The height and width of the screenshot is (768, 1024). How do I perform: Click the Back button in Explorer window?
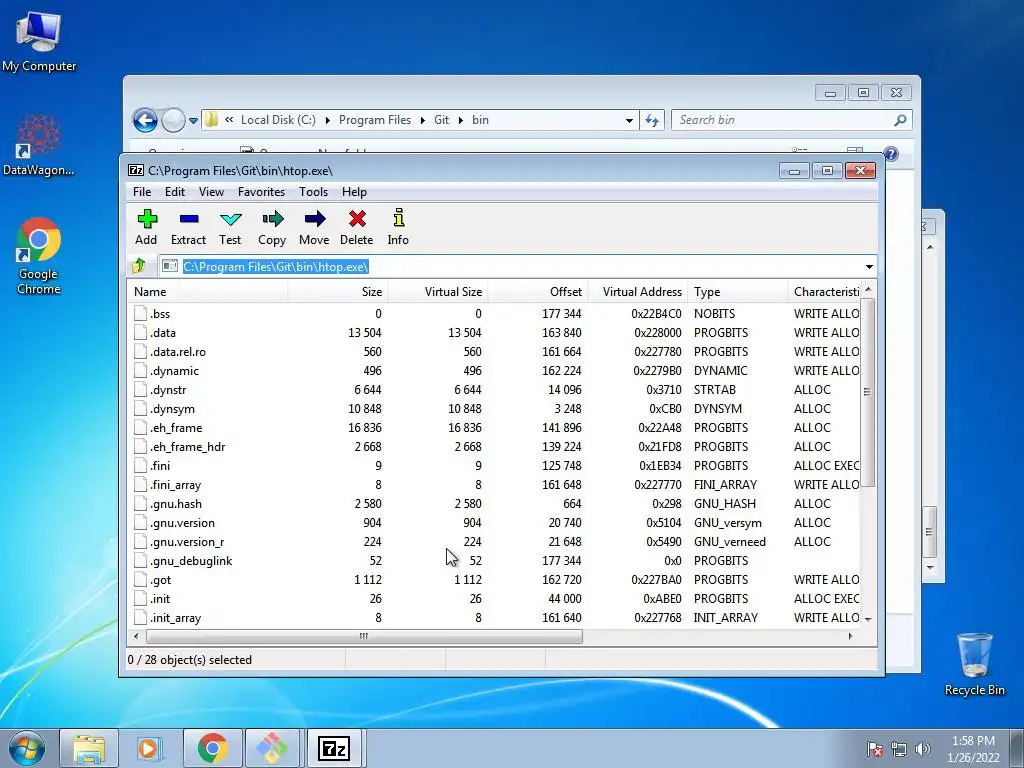145,120
